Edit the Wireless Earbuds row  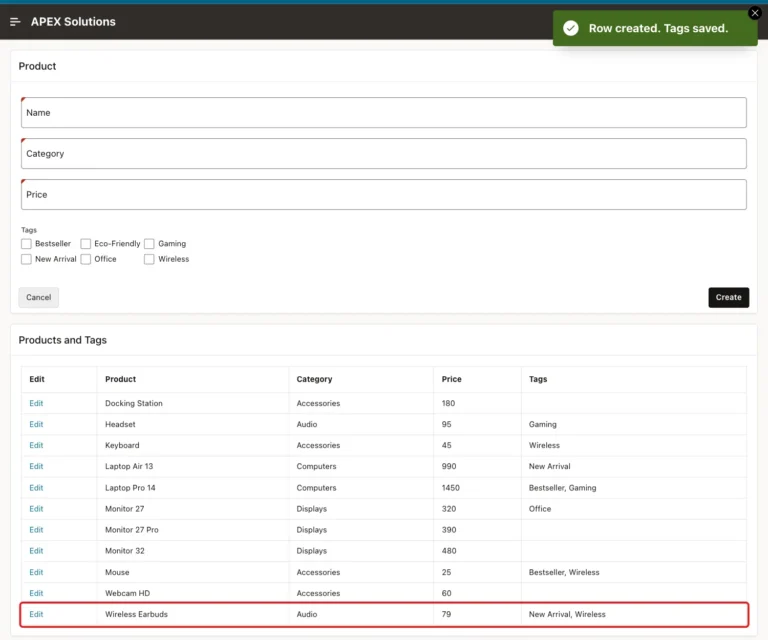point(36,614)
